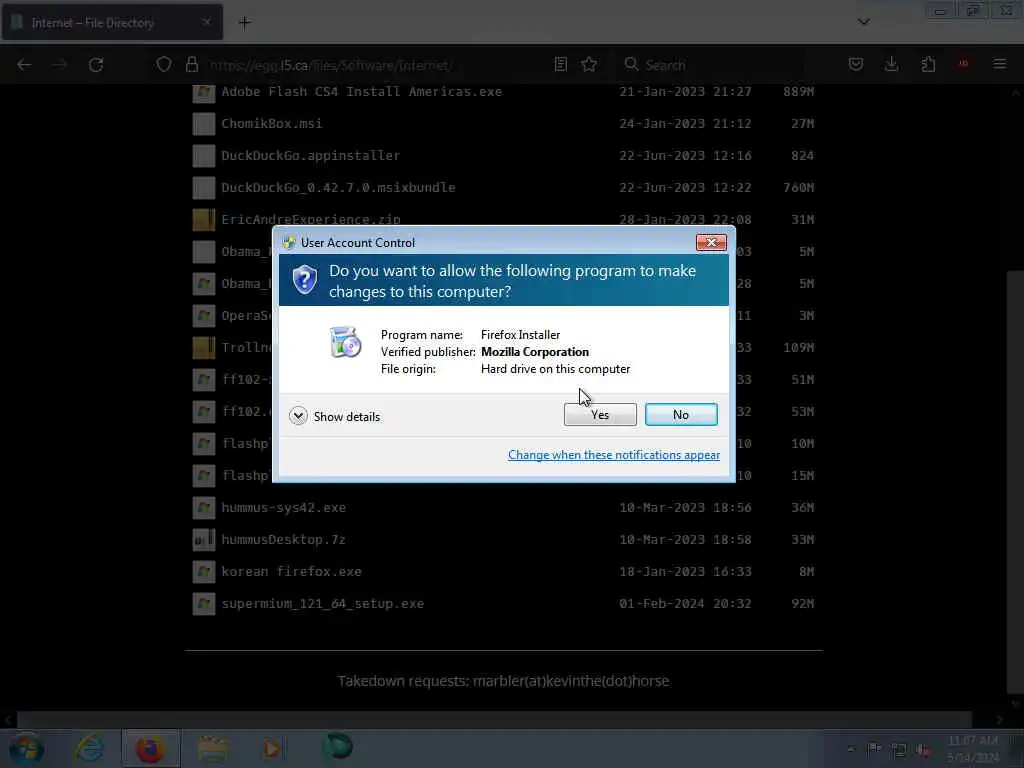Click the Firefox taskbar button
1024x768 pixels.
click(150, 748)
